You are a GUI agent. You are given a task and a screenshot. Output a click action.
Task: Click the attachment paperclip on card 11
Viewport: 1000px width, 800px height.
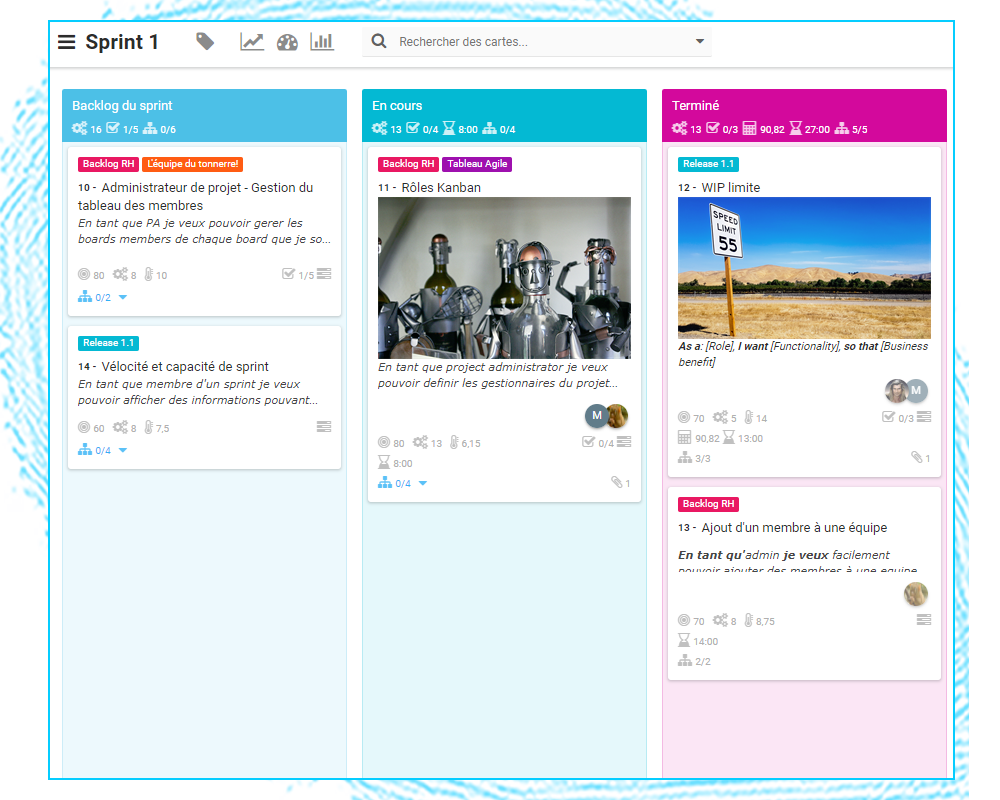[x=617, y=482]
